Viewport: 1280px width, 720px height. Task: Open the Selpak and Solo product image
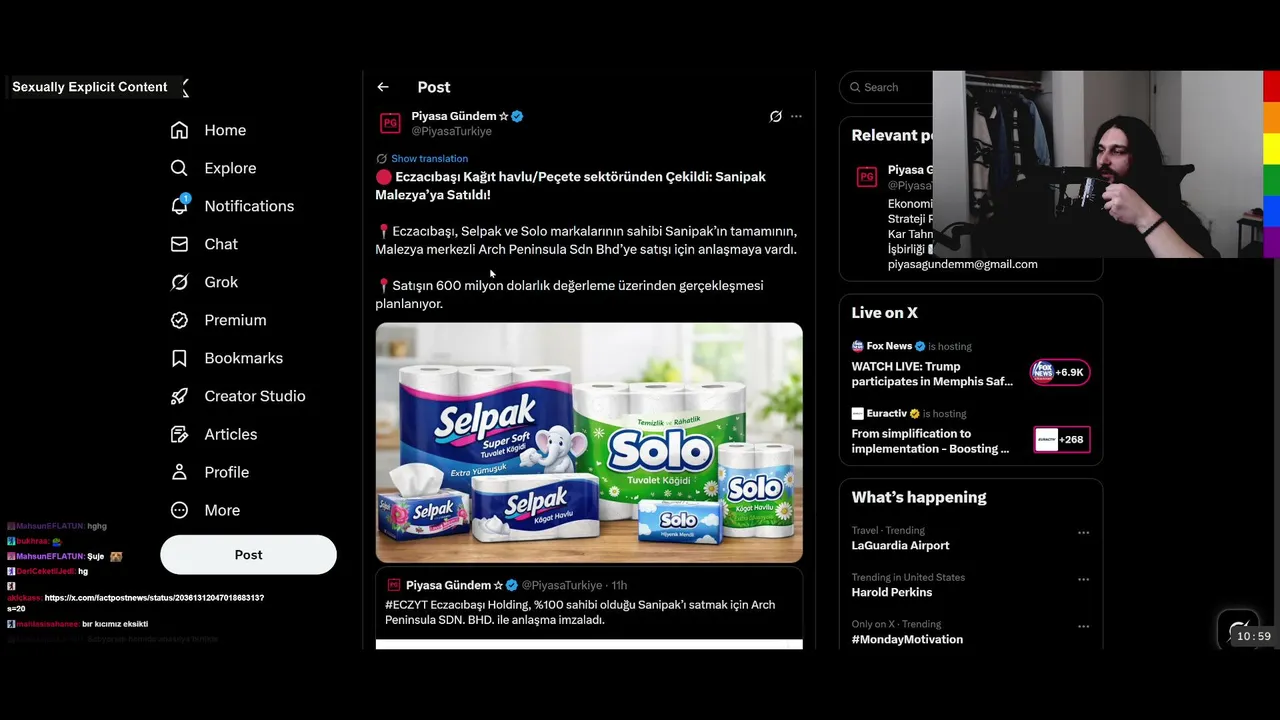pyautogui.click(x=589, y=442)
